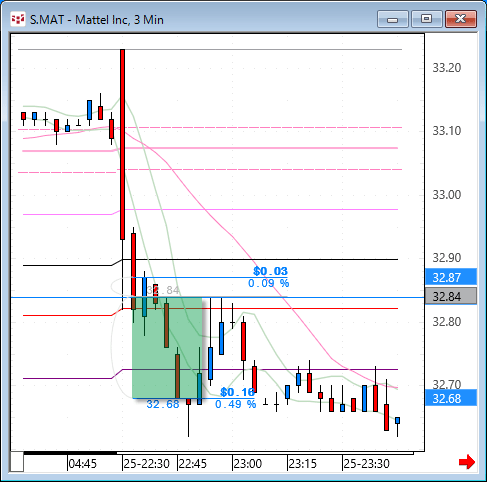This screenshot has width=487, height=482.
Task: Click the 22:45 time axis label
Action: pyautogui.click(x=193, y=464)
